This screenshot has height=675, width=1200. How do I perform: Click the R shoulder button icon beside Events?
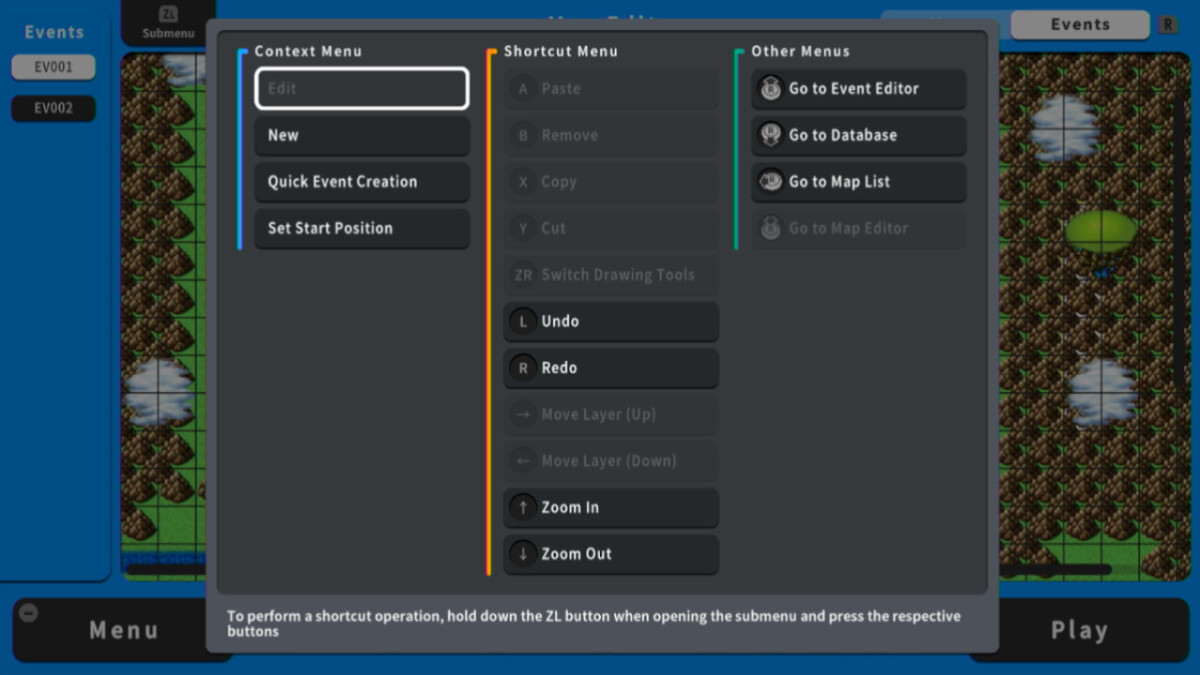click(x=1168, y=24)
